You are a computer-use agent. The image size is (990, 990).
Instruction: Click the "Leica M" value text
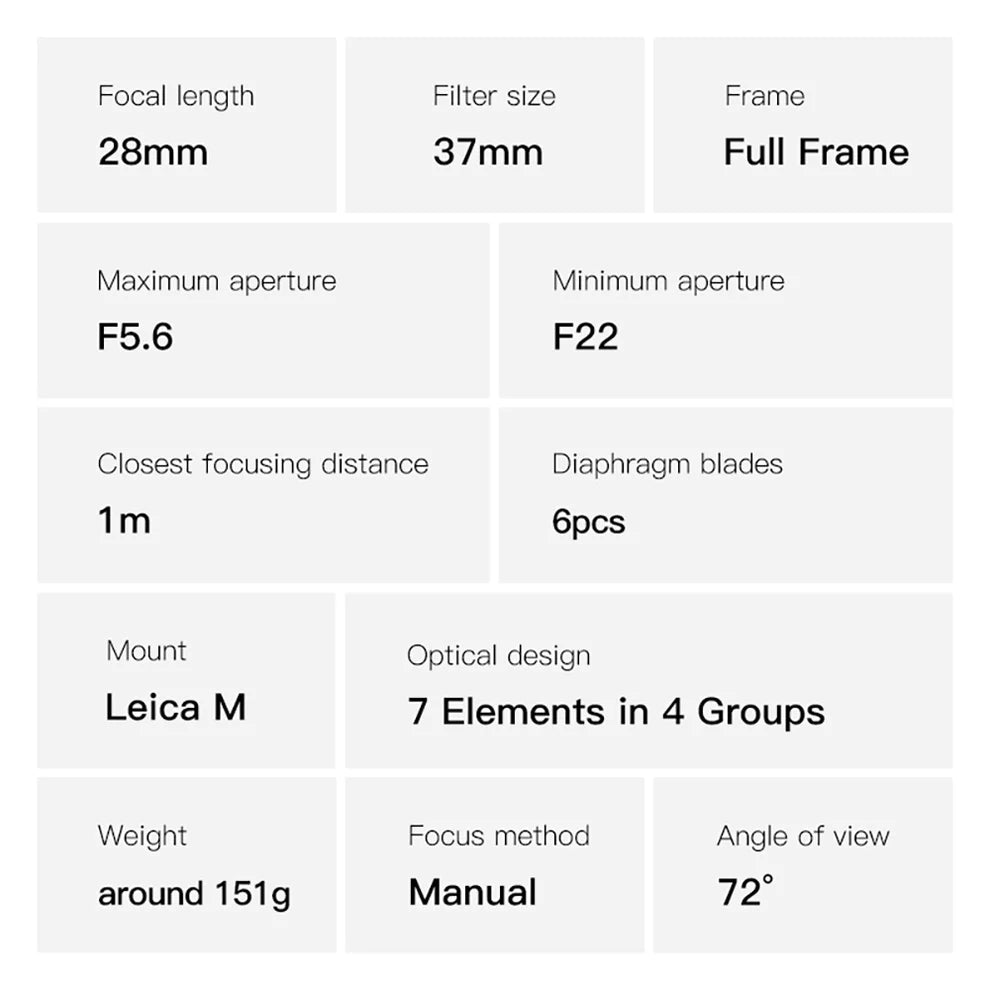coord(175,708)
